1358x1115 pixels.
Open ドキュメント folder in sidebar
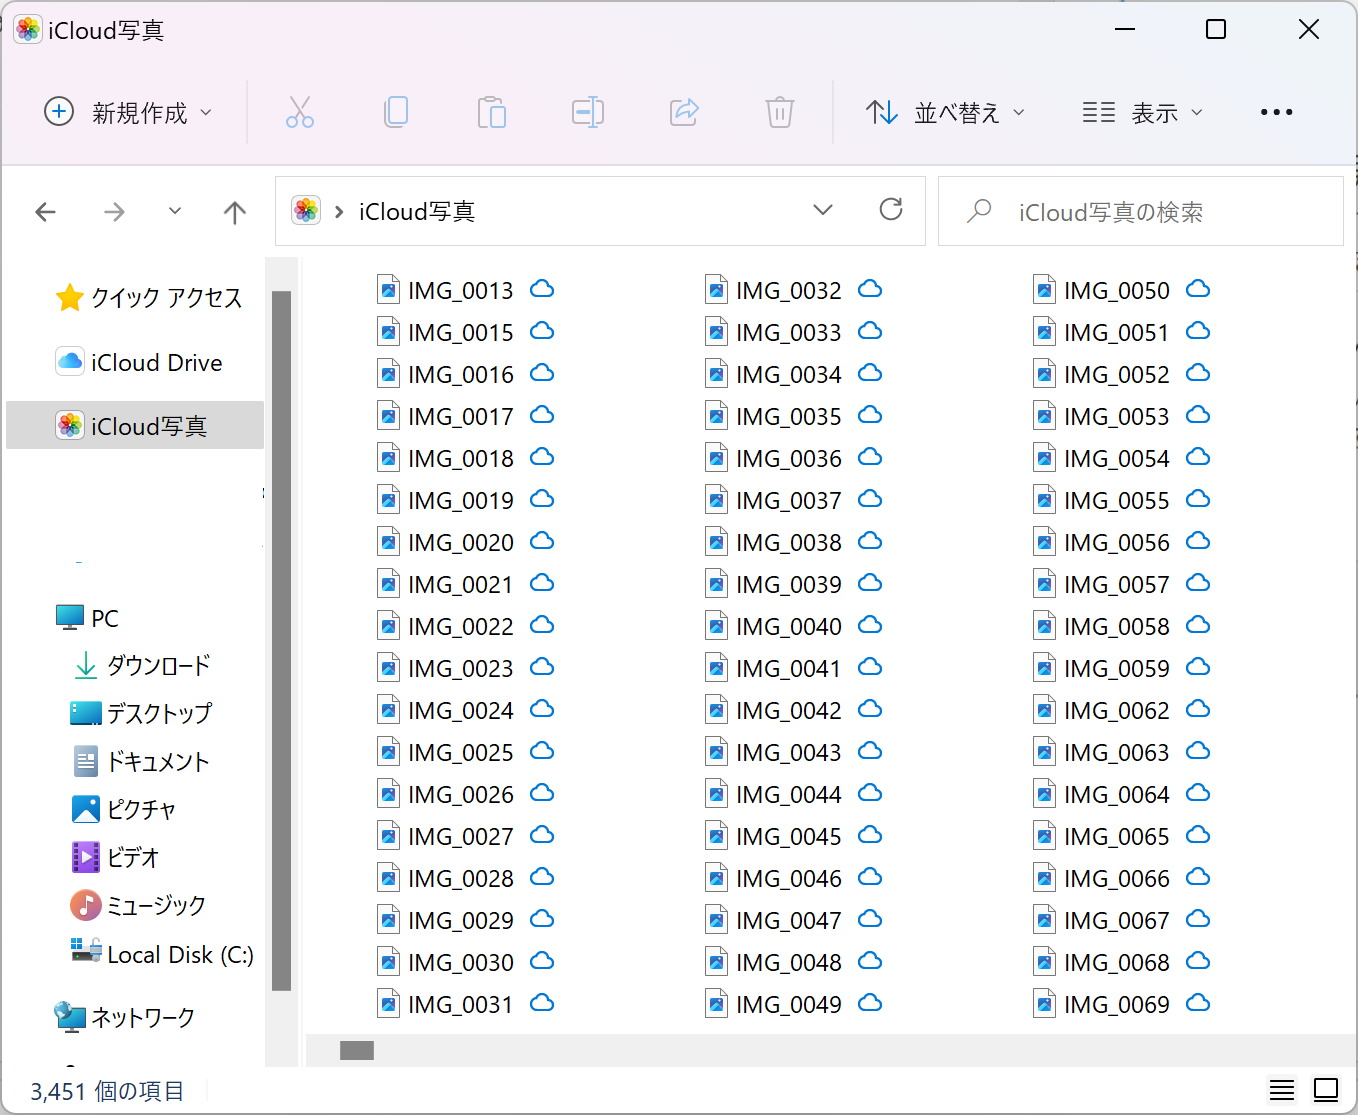tap(141, 761)
